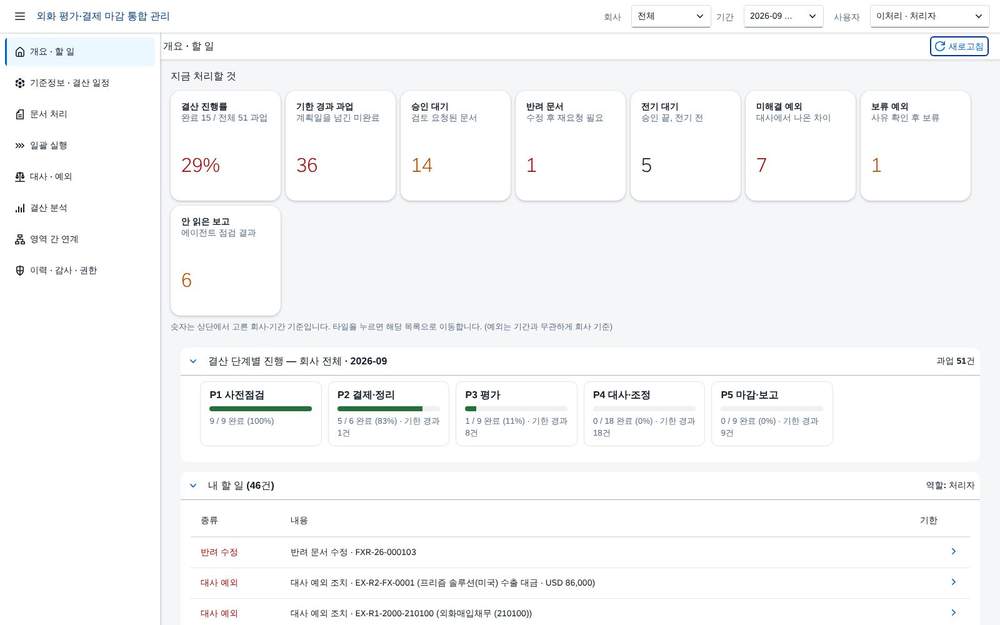Open the 기간 dropdown showing 2026-09

(x=783, y=16)
